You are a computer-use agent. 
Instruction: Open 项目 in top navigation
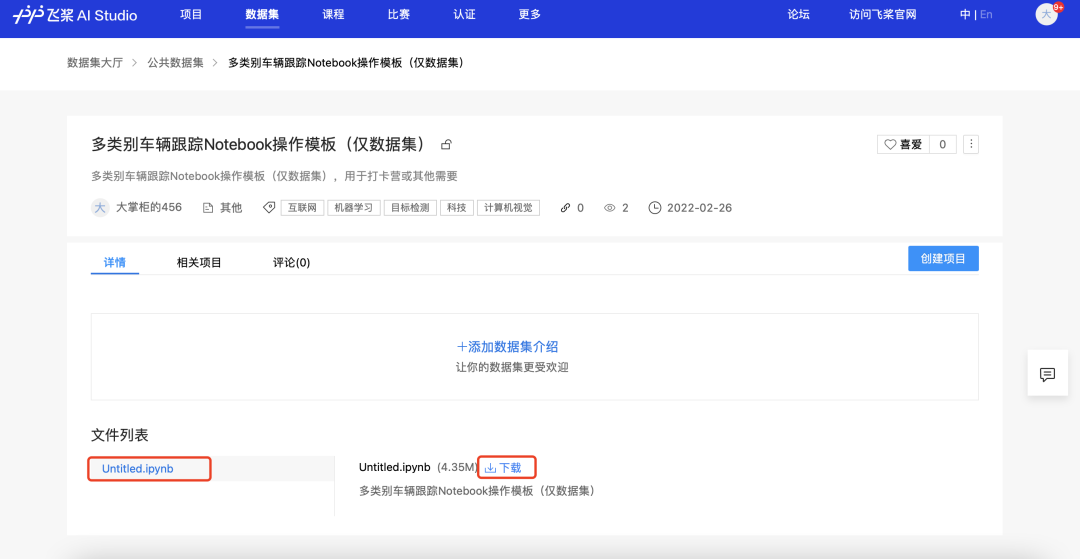tap(191, 14)
